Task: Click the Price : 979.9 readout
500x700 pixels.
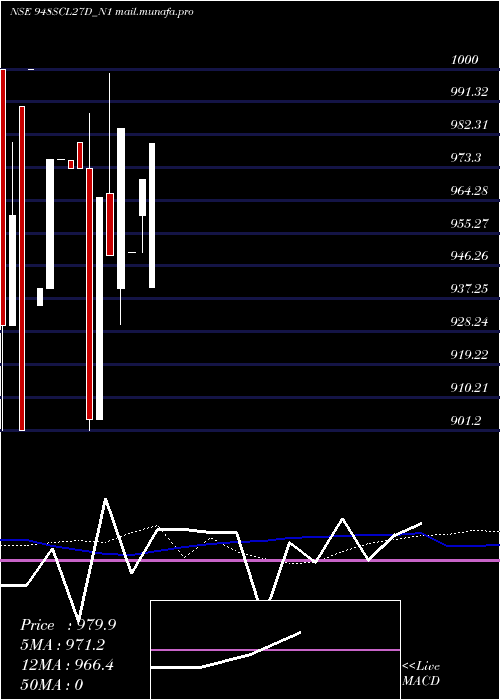Action: [x=68, y=625]
